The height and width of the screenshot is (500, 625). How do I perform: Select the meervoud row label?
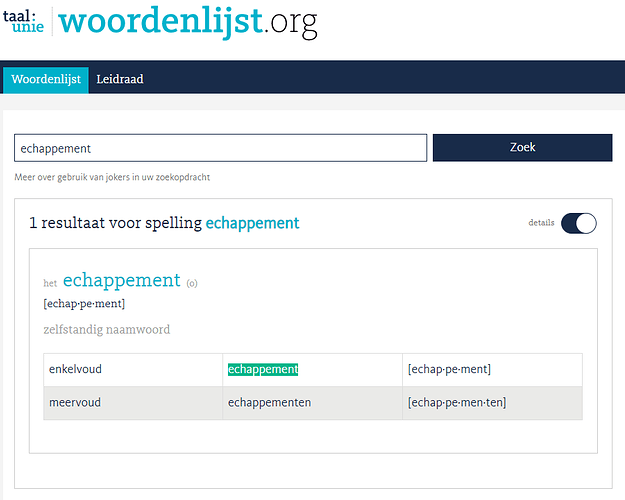pos(75,403)
